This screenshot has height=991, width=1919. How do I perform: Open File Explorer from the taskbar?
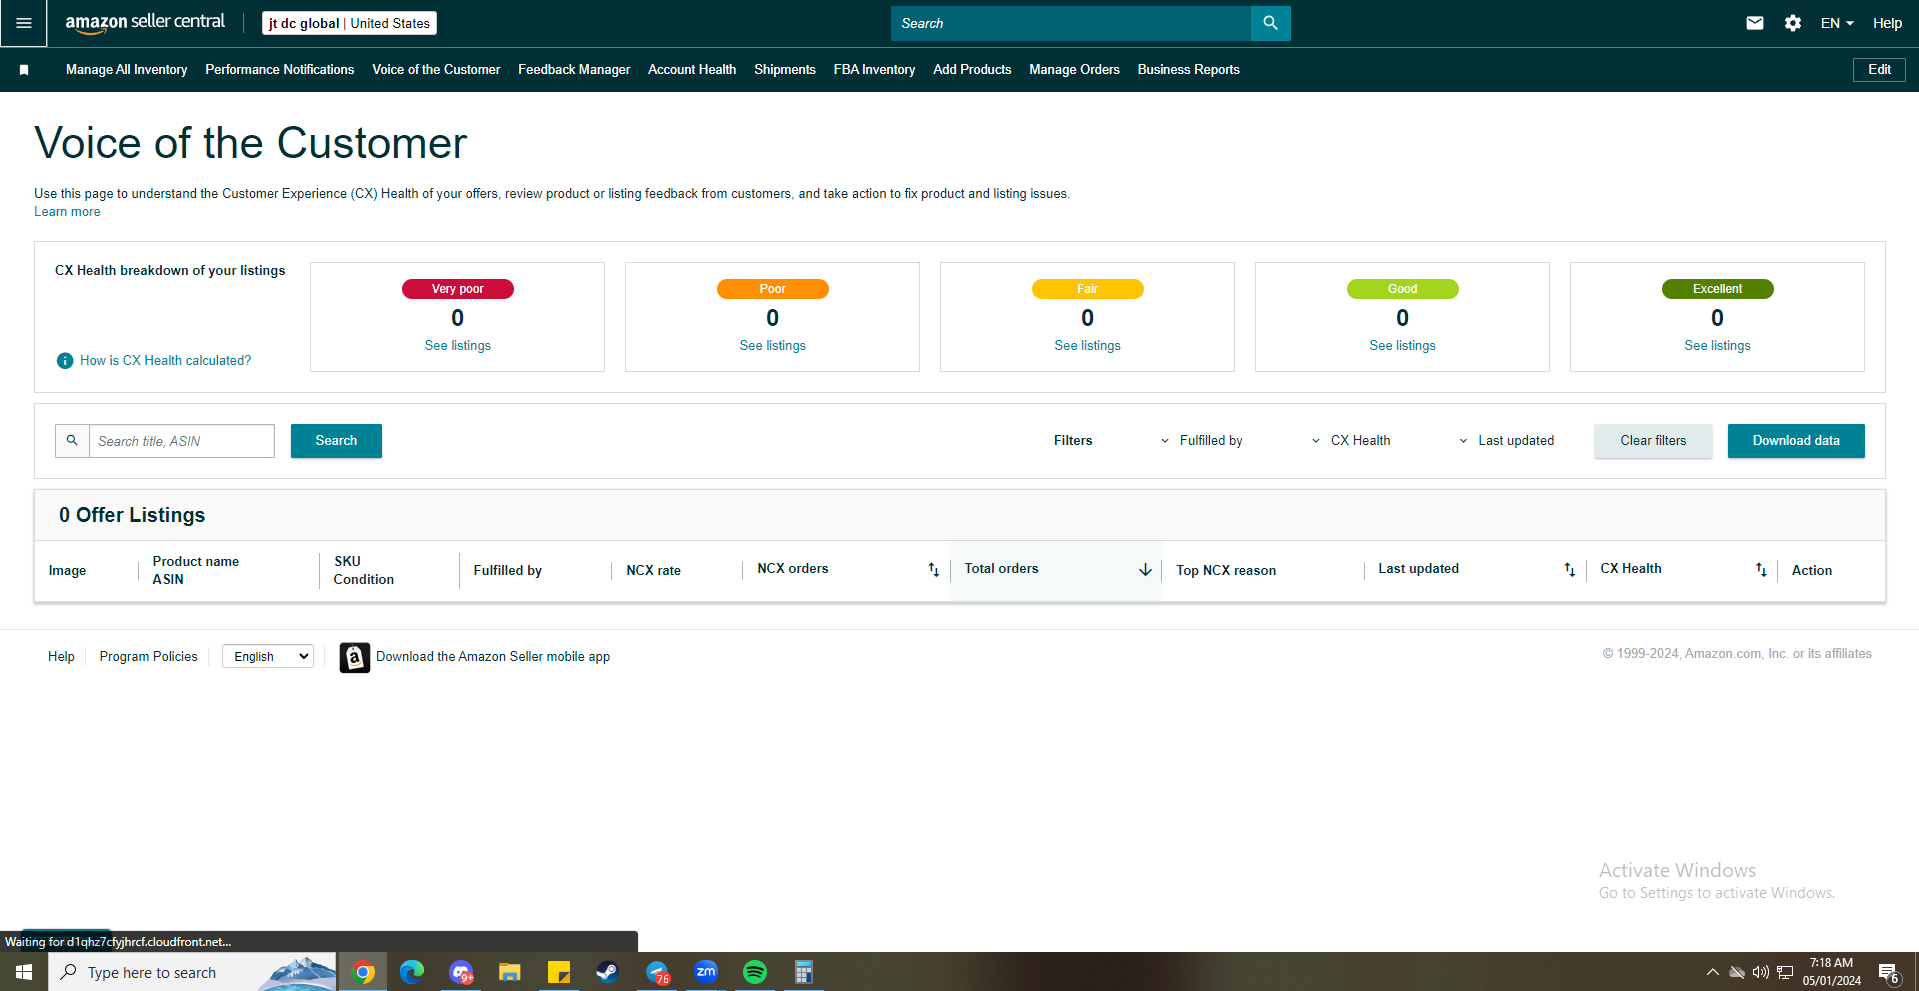click(x=510, y=972)
